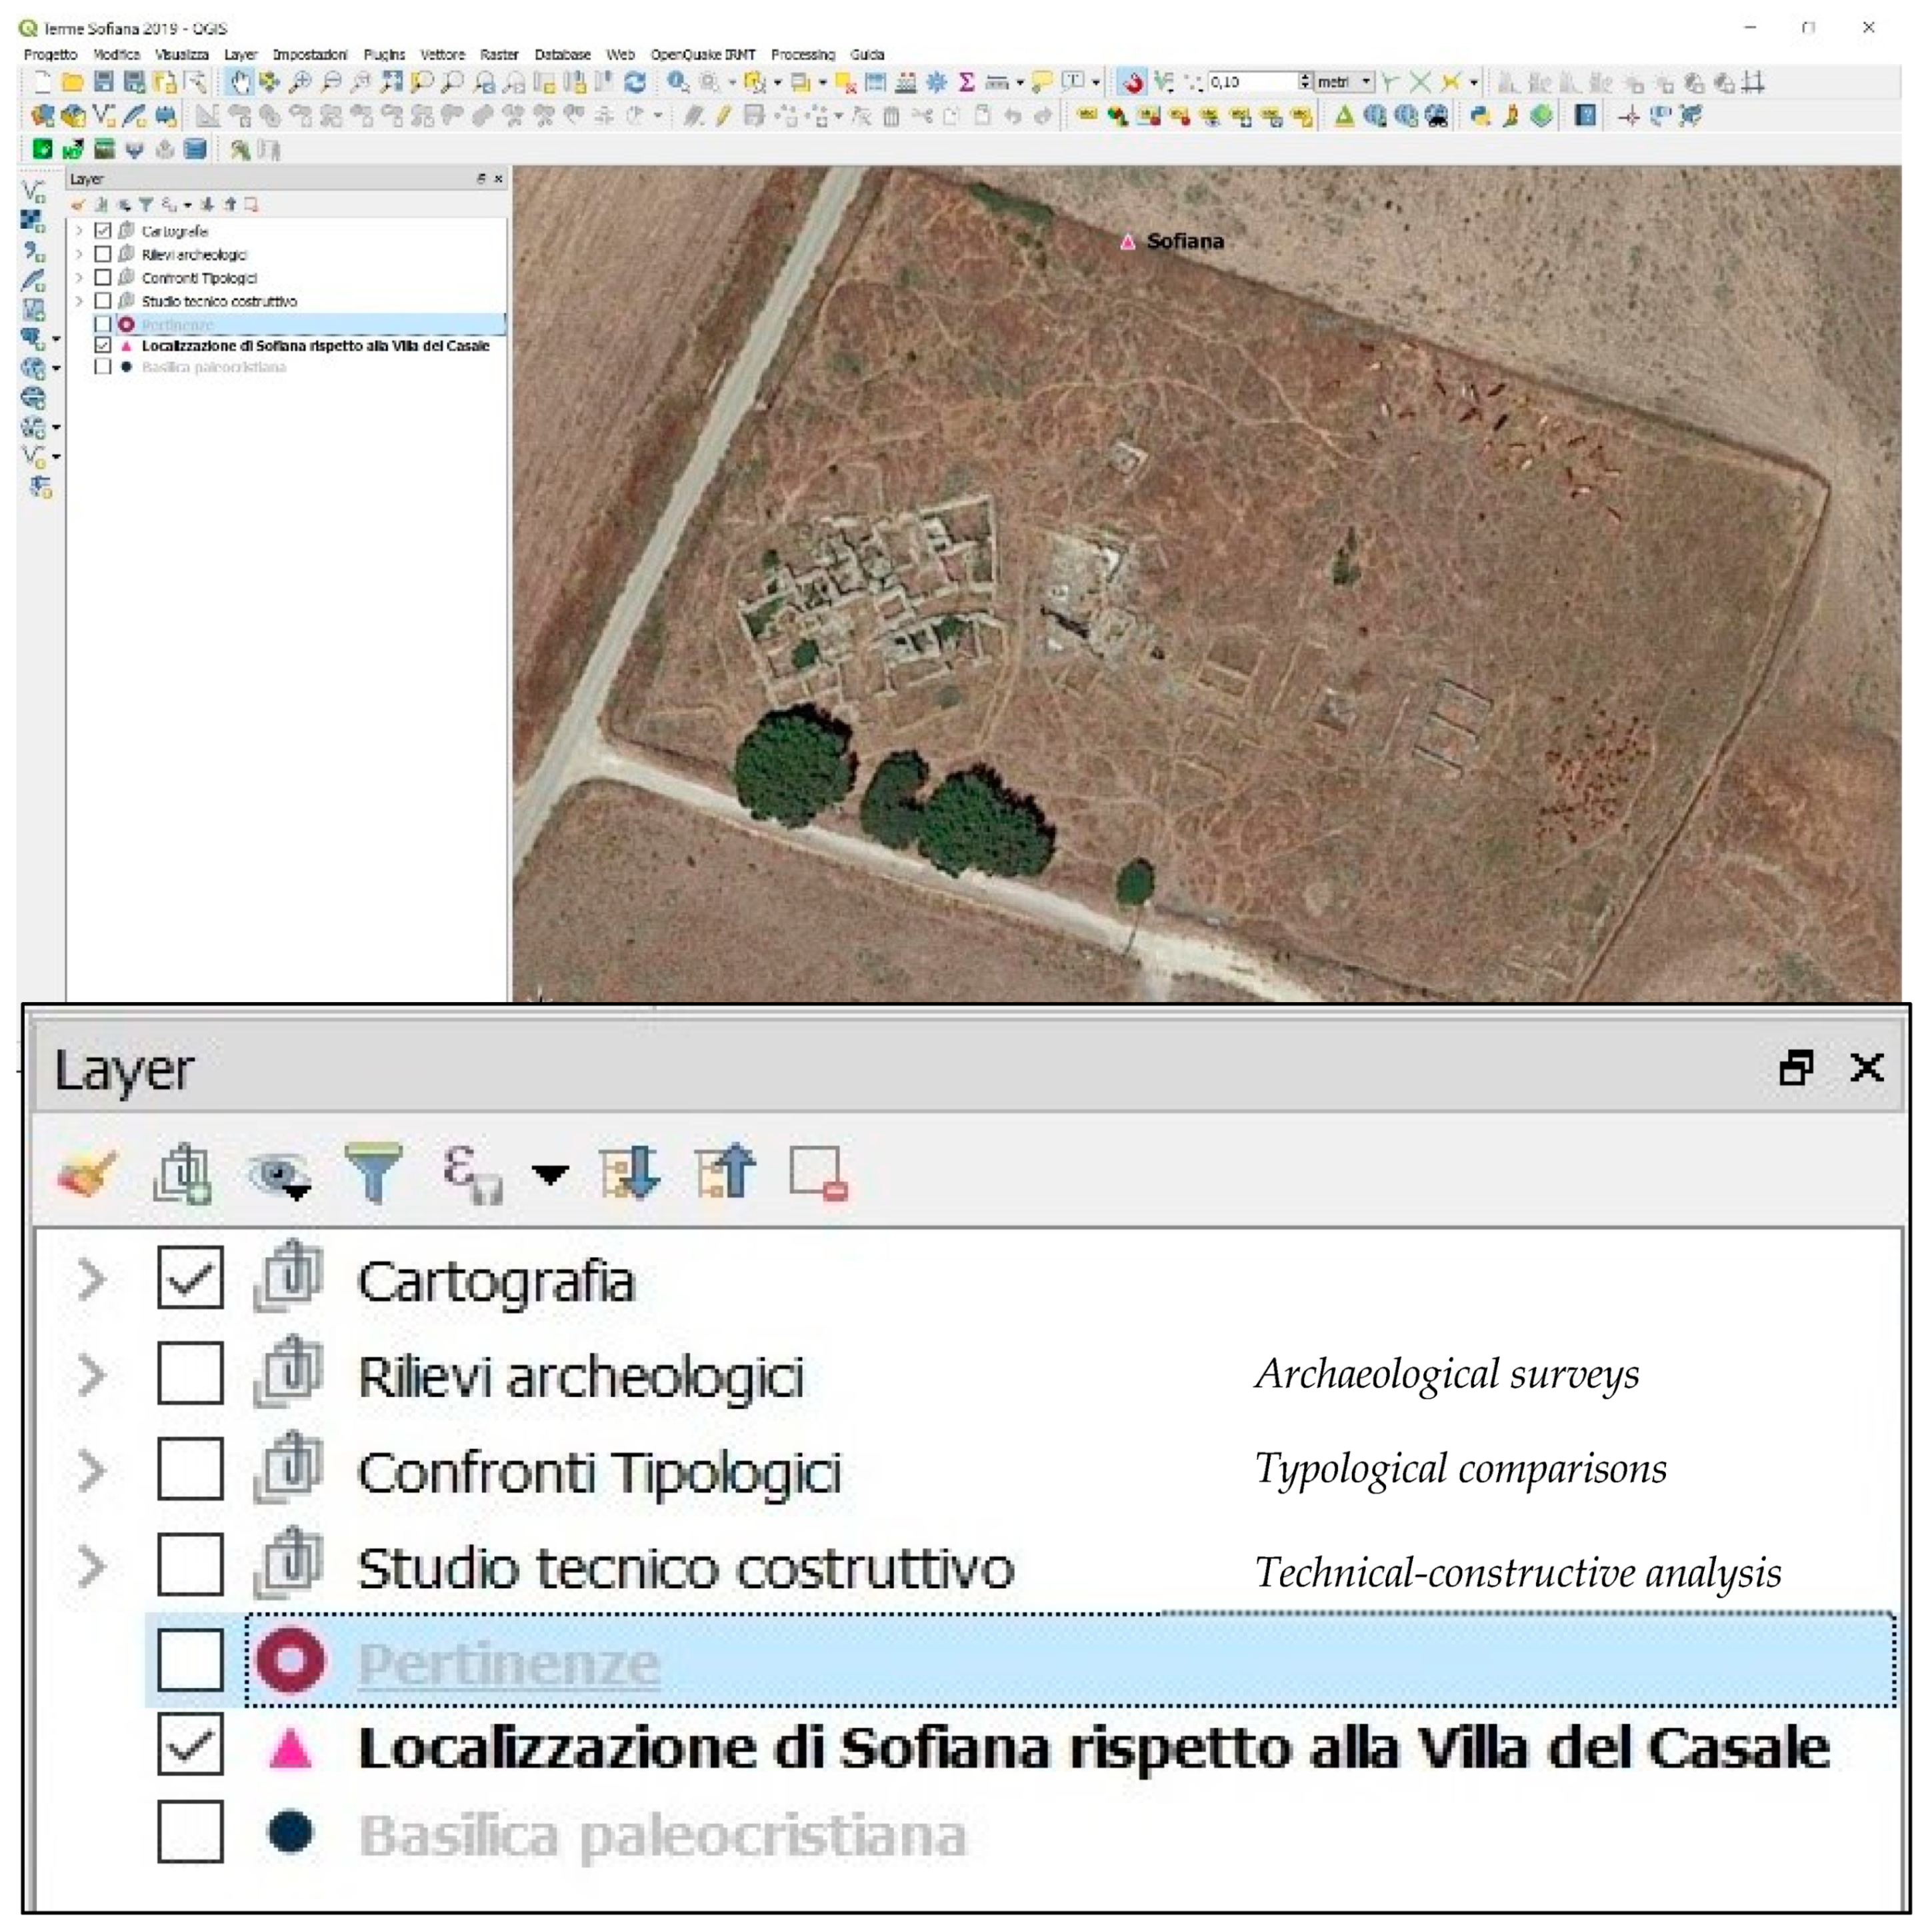1932x1929 pixels.
Task: Open the Vettore menu
Action: (442, 54)
